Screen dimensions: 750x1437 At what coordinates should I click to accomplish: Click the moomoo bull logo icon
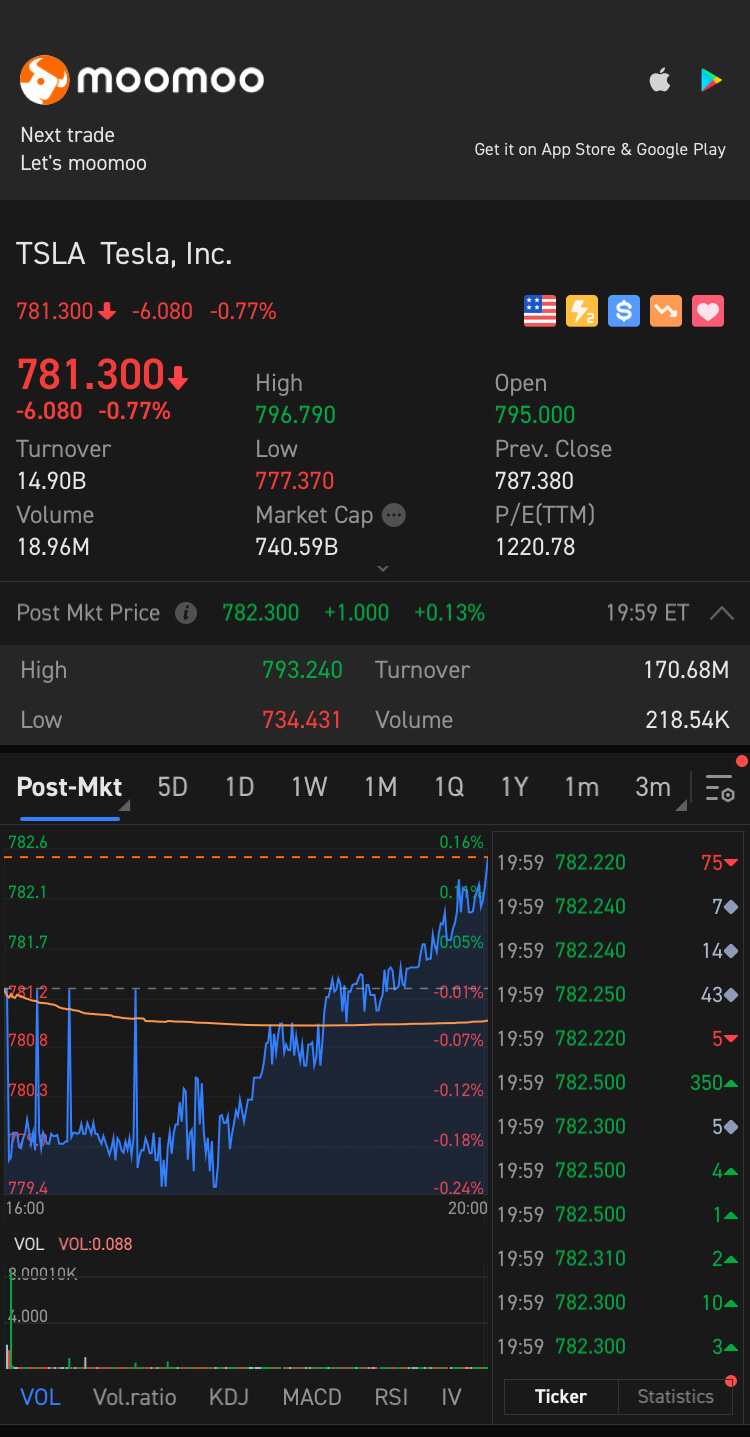pos(44,80)
